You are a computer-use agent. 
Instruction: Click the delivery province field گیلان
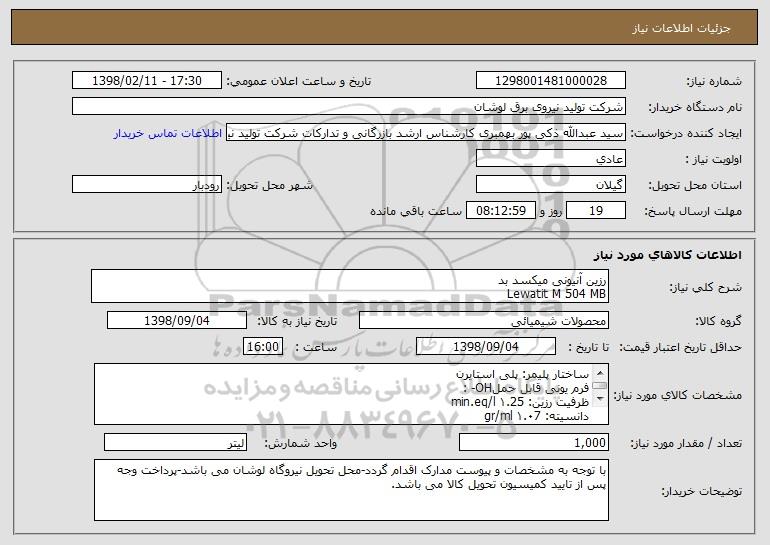(x=550, y=185)
